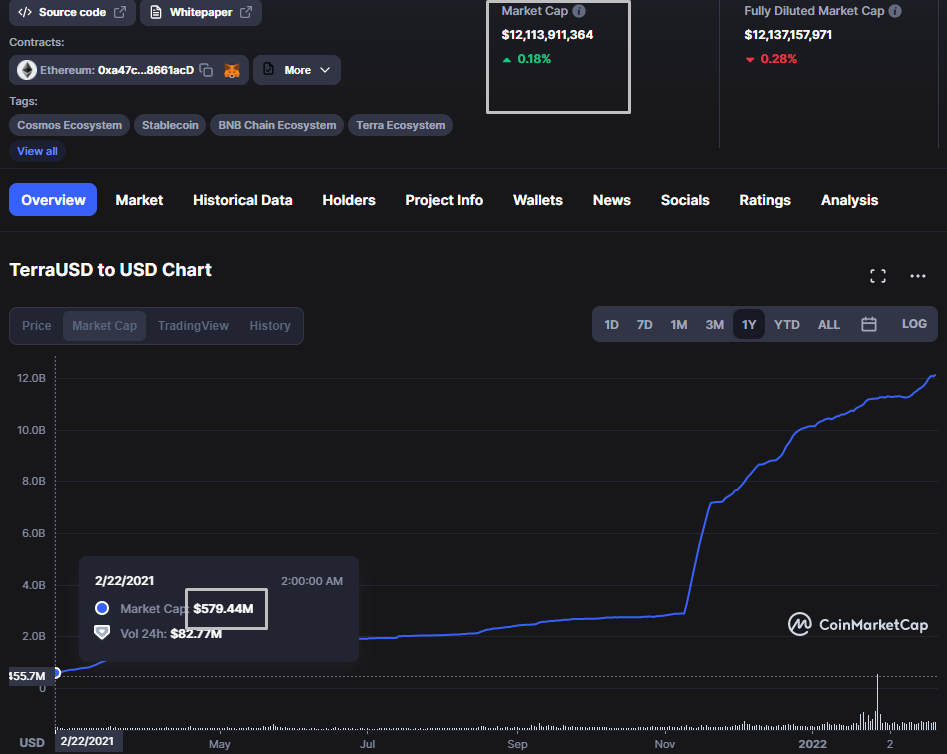Viewport: 947px width, 754px height.
Task: Switch chart to Price view
Action: point(37,326)
